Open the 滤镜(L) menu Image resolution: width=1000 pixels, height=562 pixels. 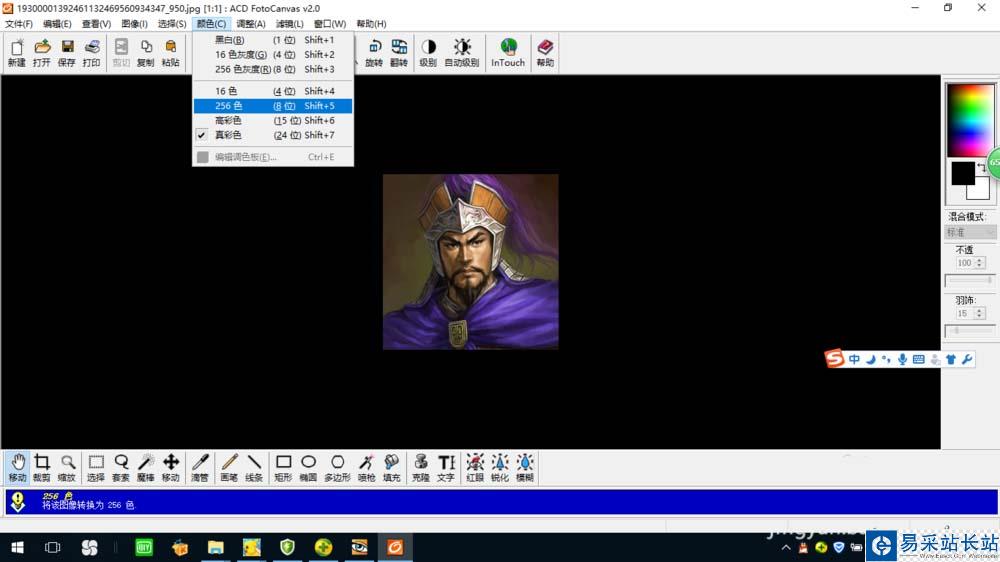tap(290, 24)
